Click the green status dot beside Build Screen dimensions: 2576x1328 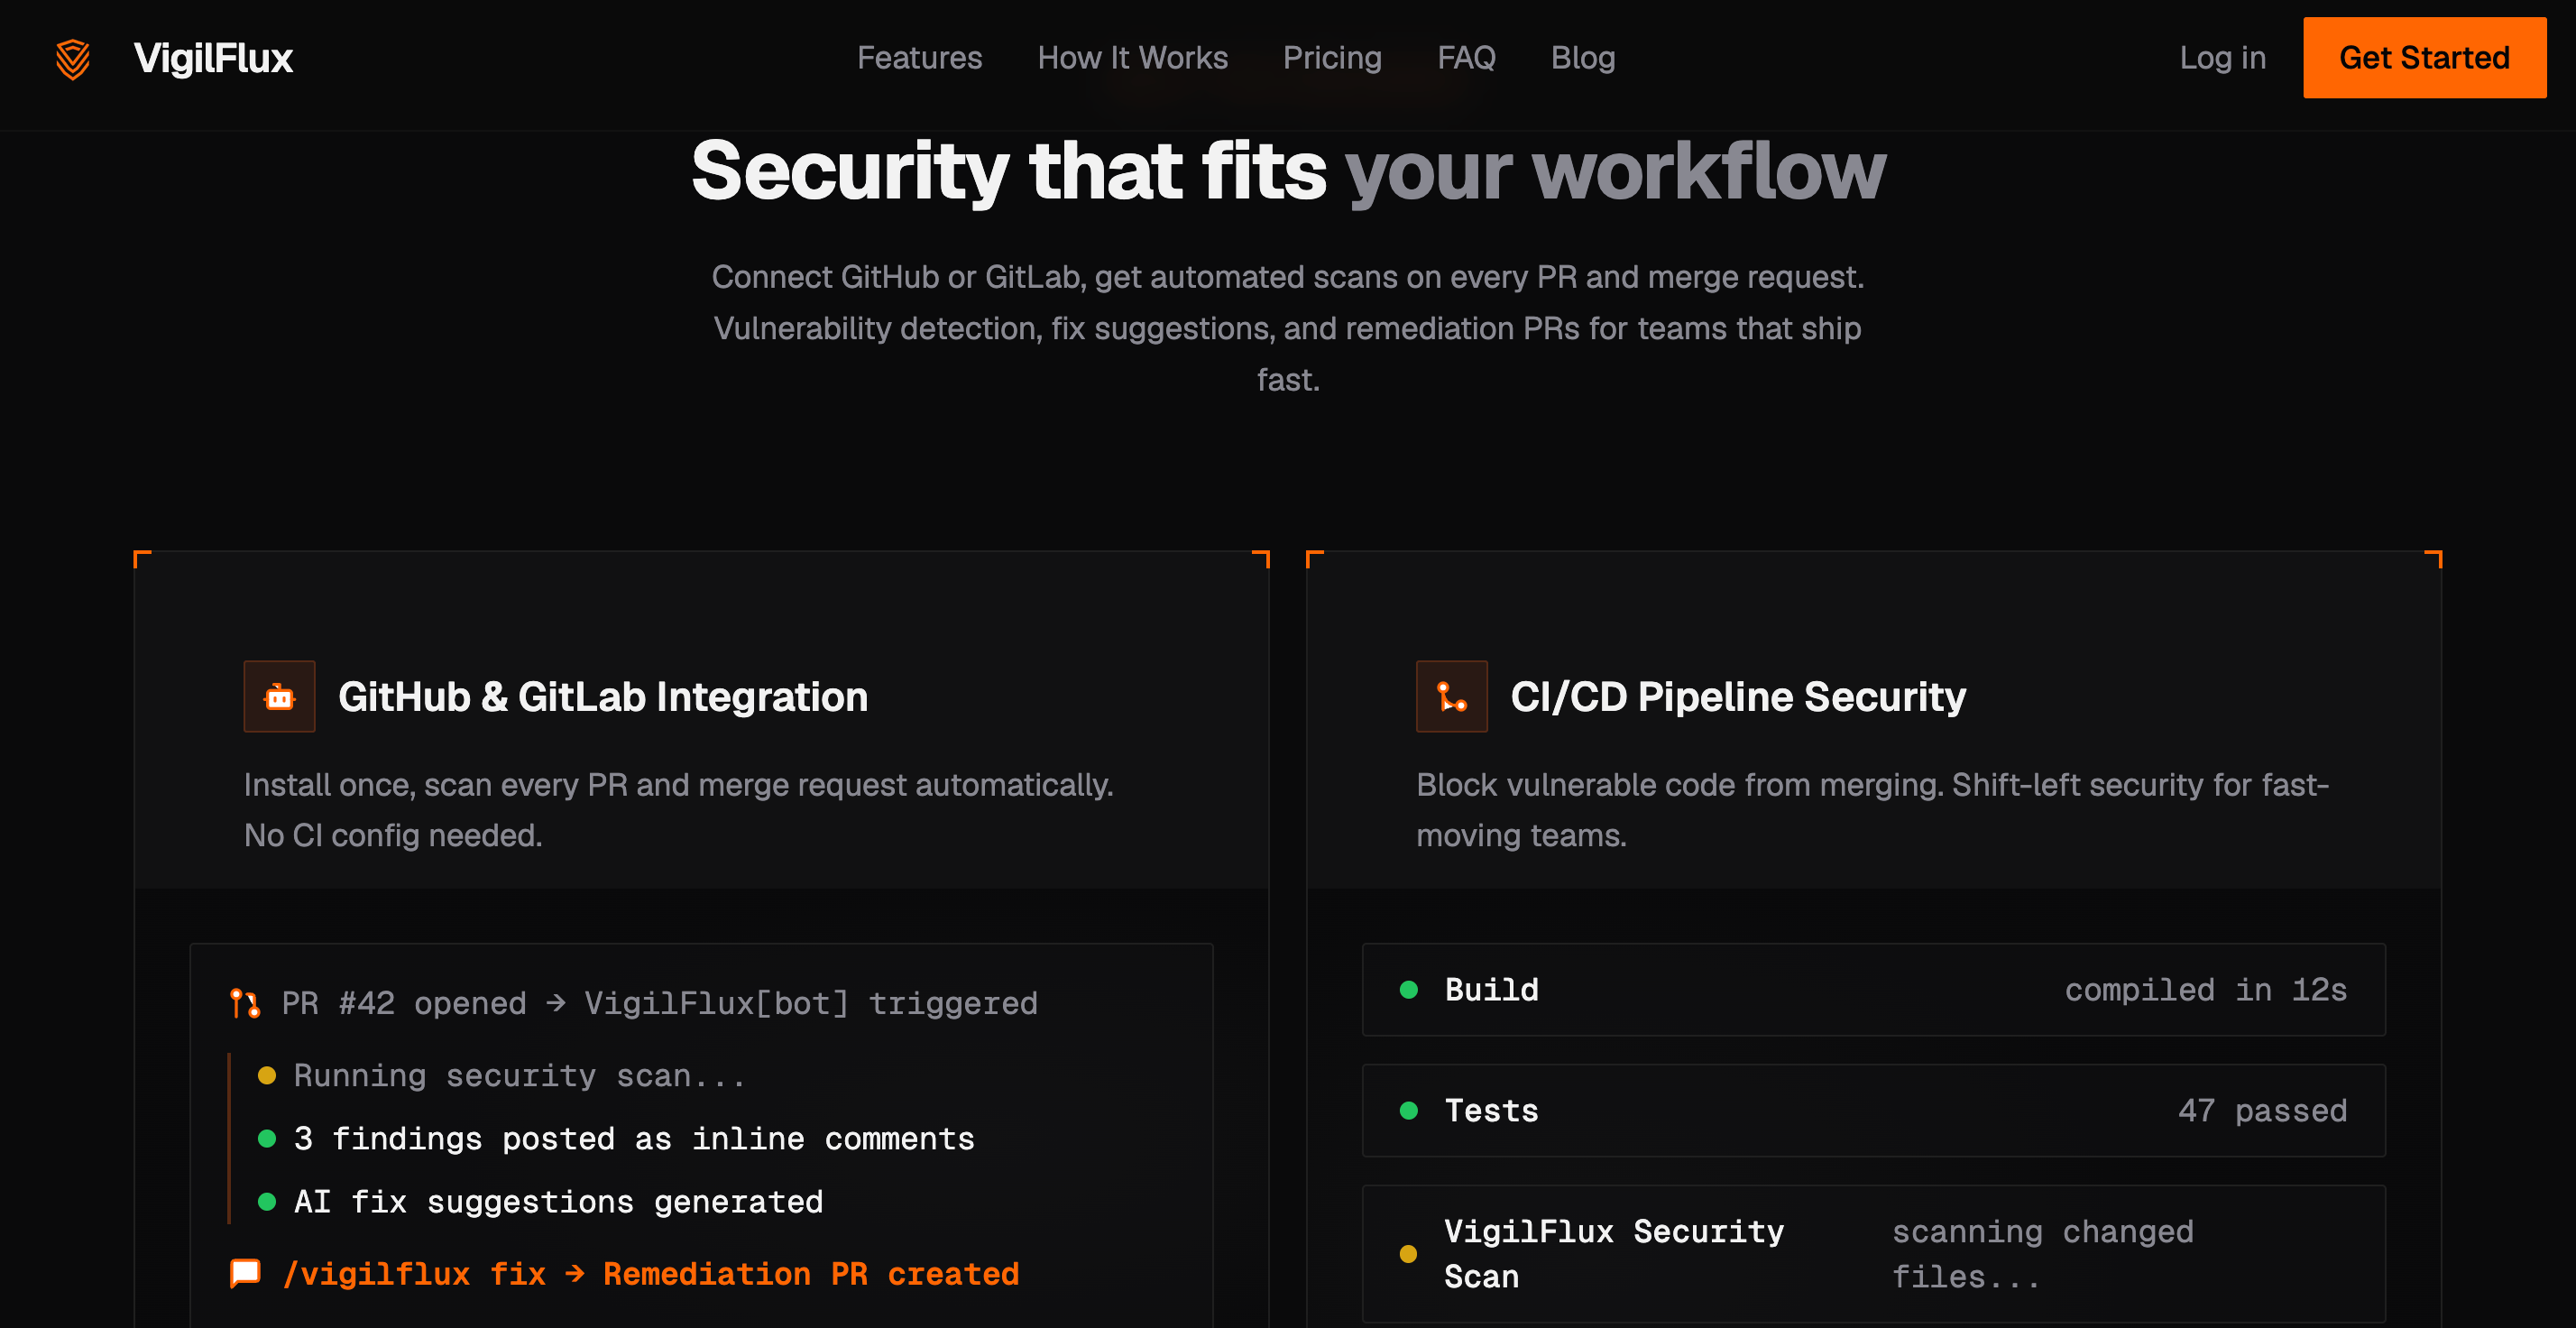[1408, 990]
